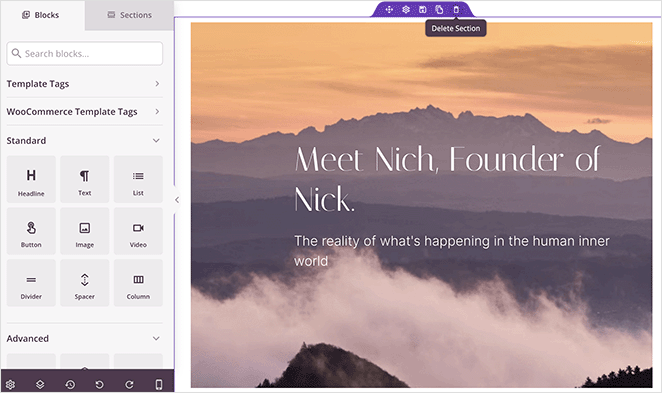The image size is (662, 393).
Task: Select the Video block
Action: (138, 231)
